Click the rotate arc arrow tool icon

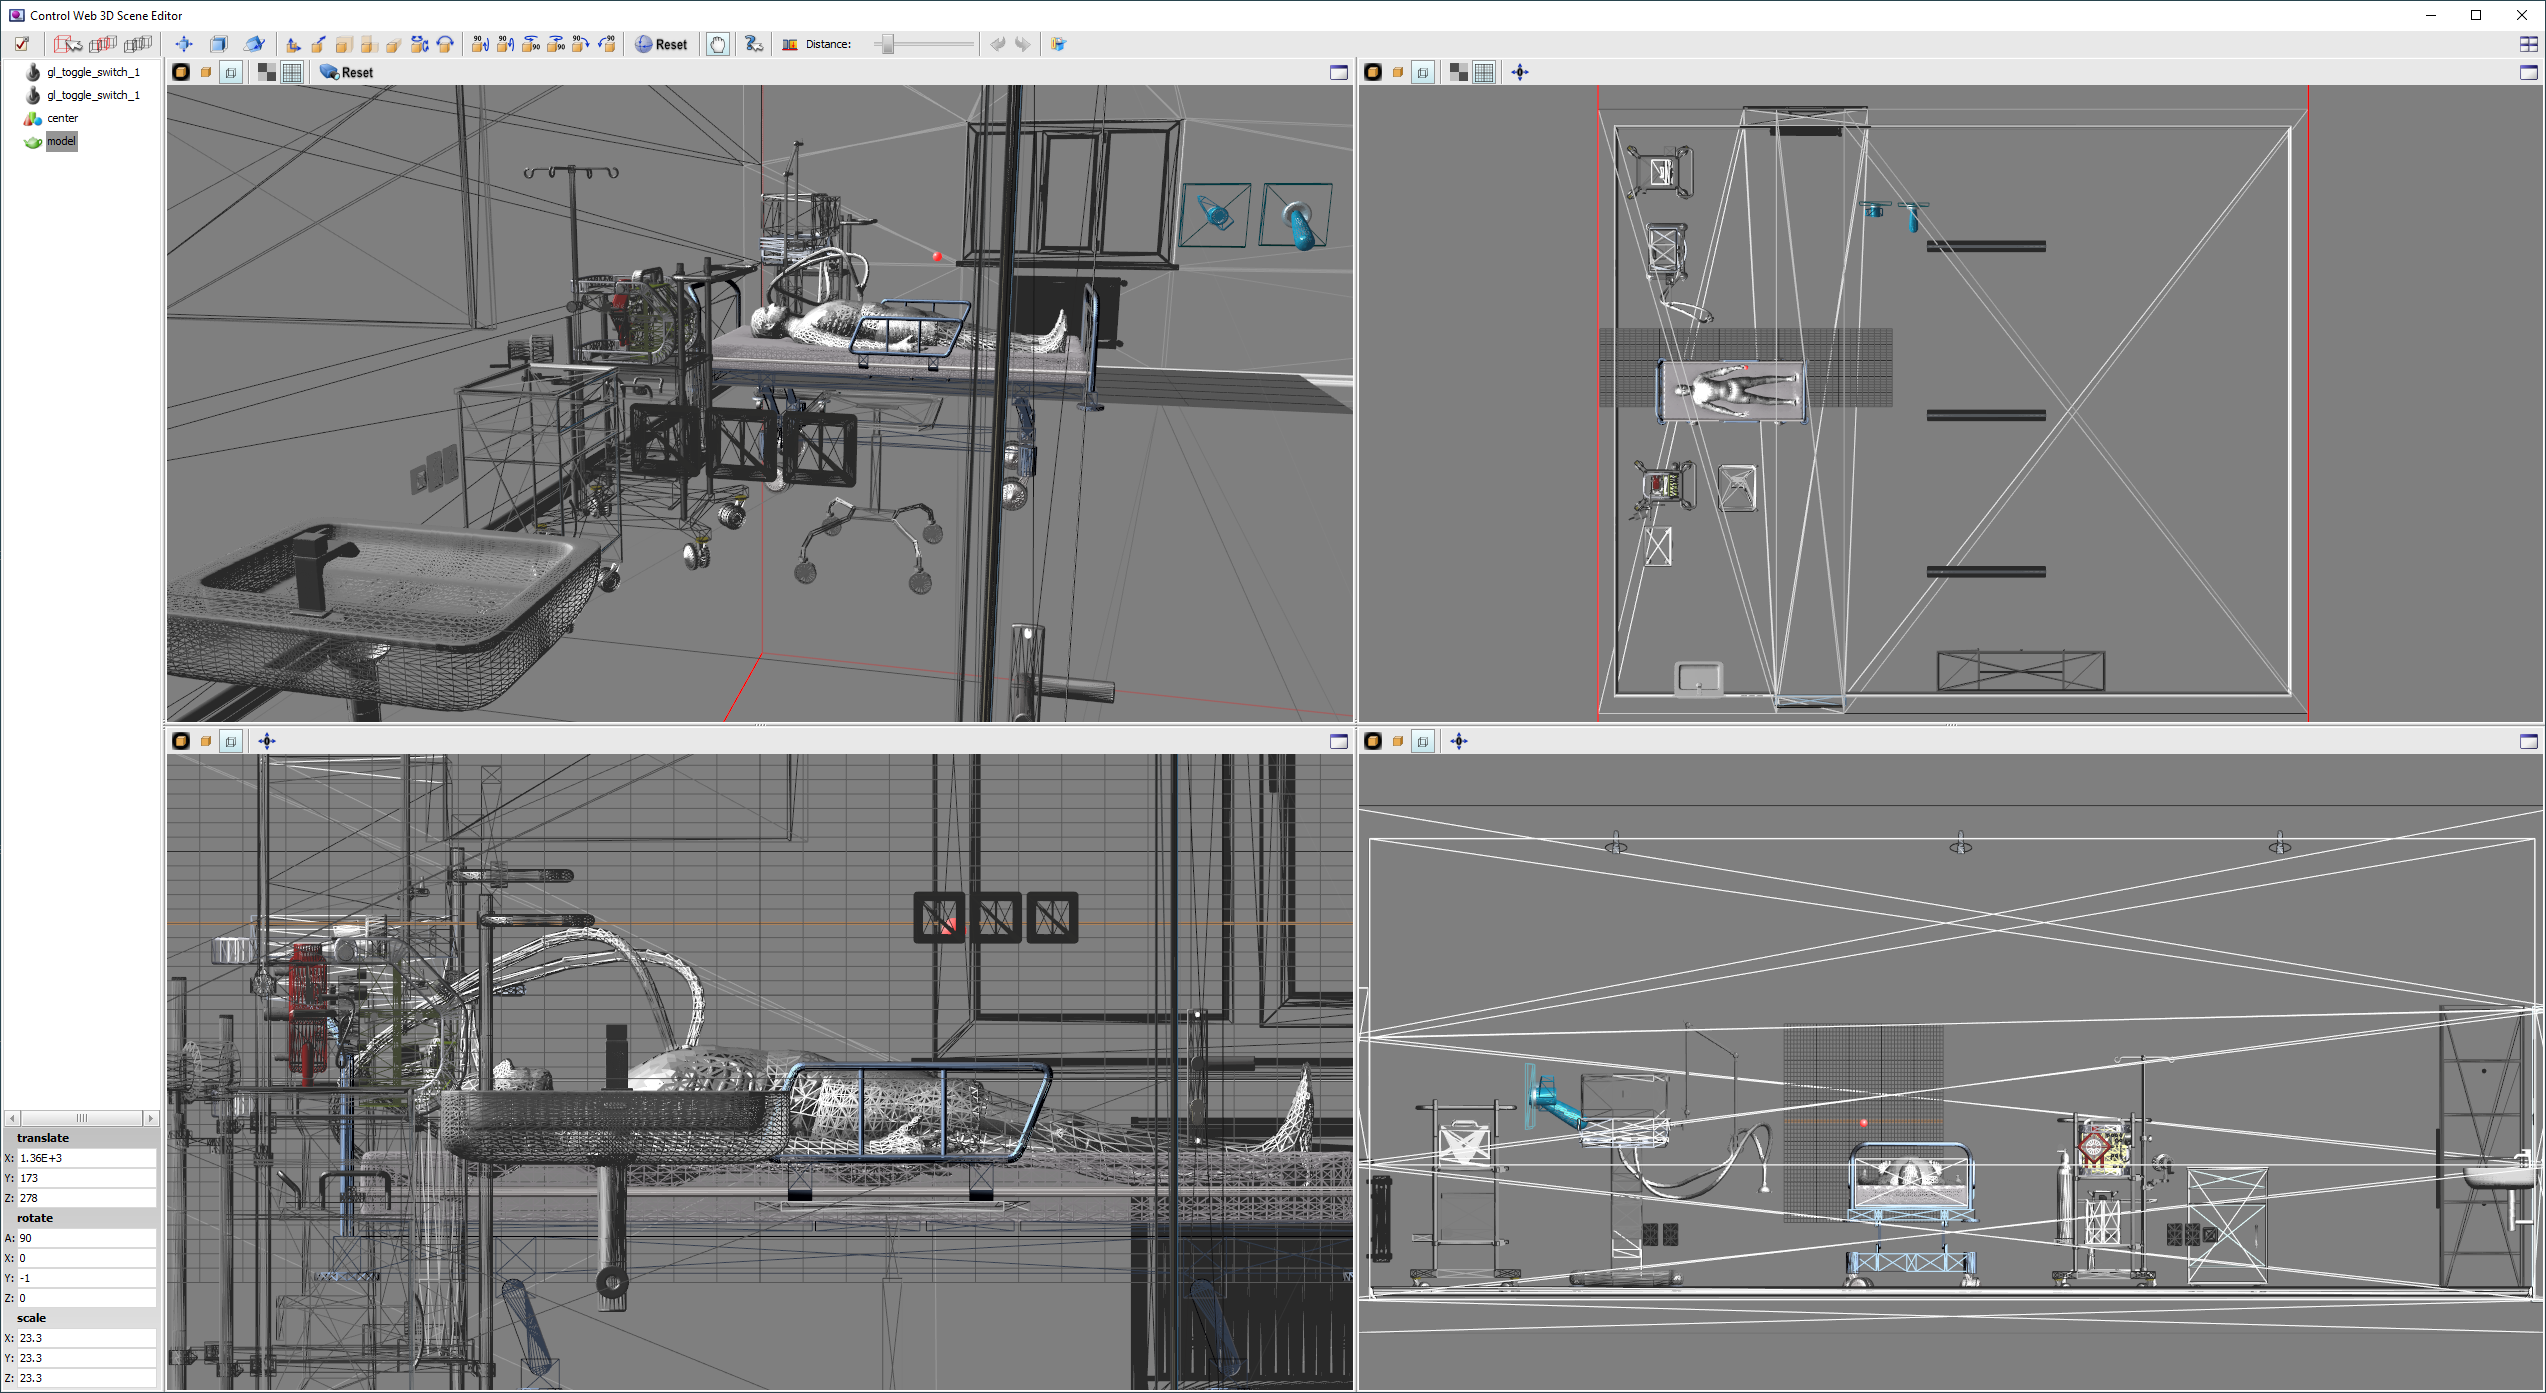coord(445,44)
